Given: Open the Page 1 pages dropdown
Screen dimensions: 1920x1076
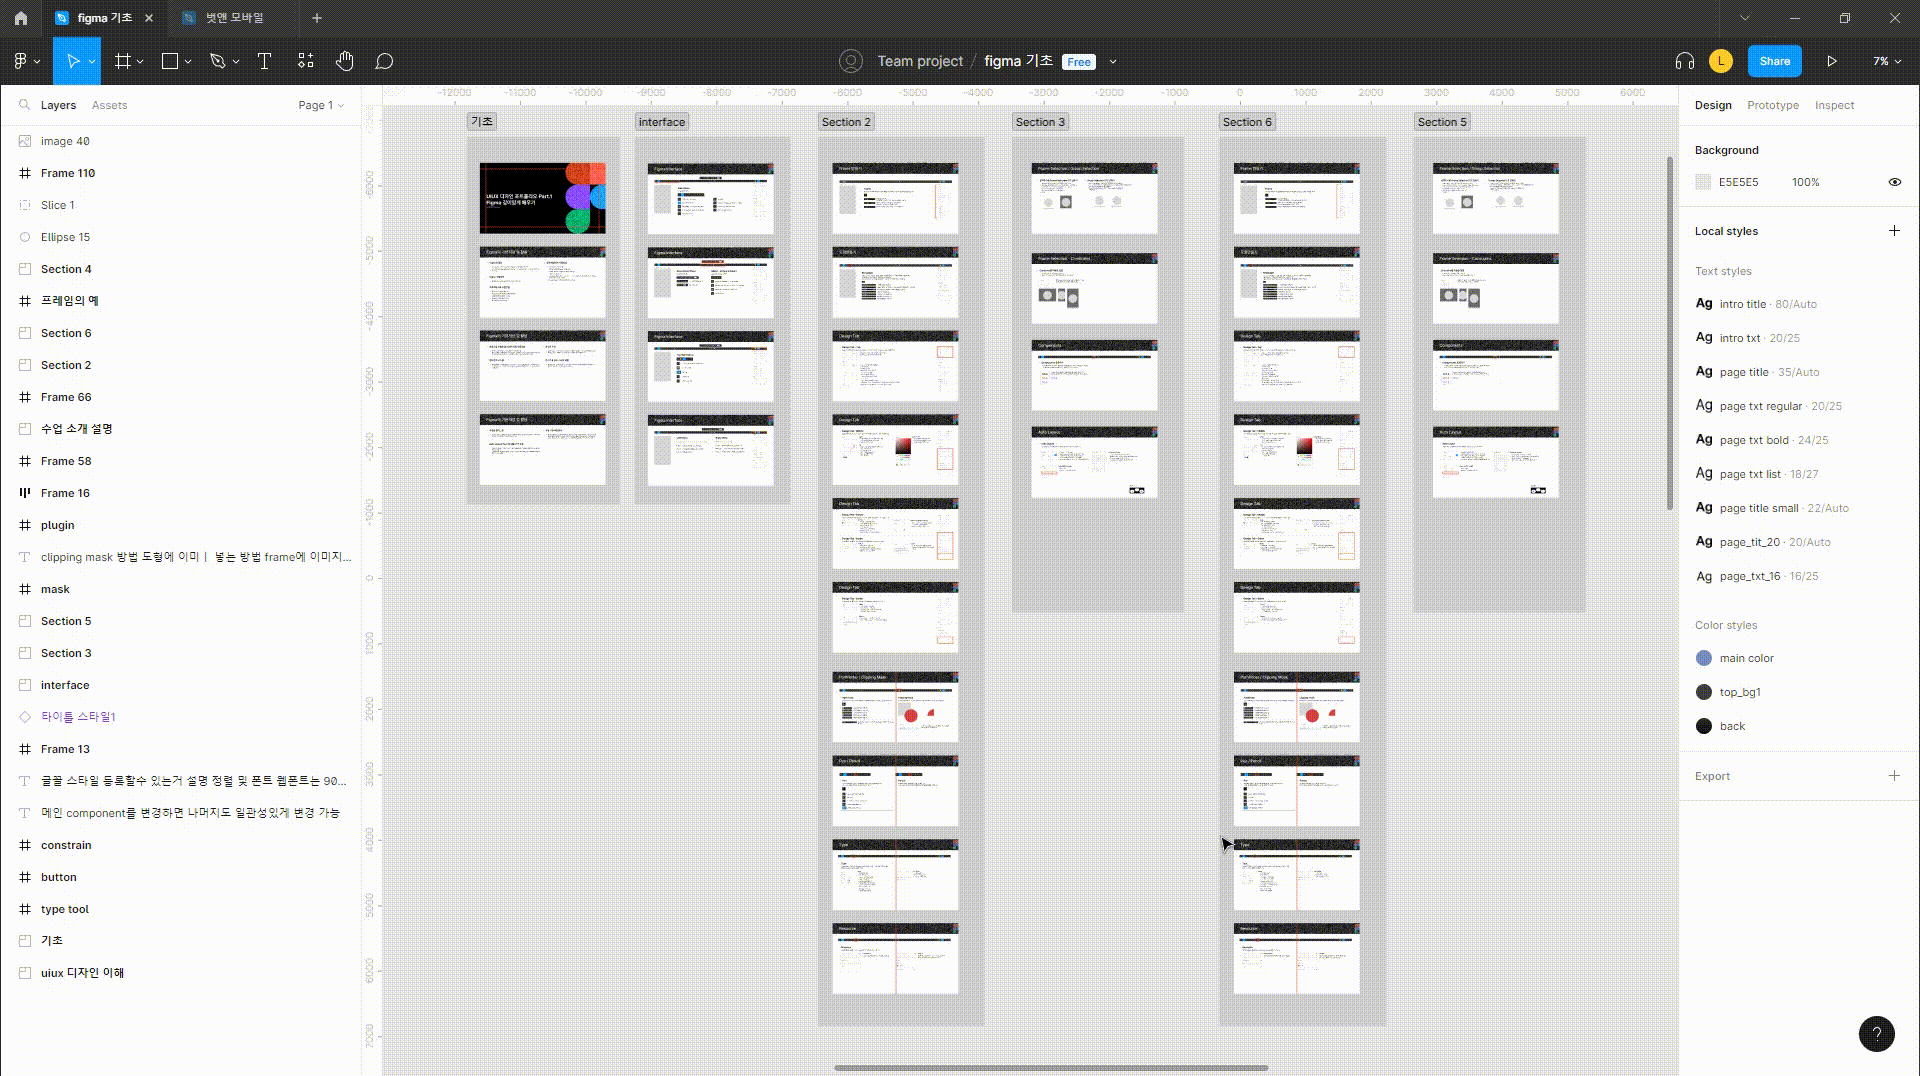Looking at the screenshot, I should pyautogui.click(x=321, y=105).
